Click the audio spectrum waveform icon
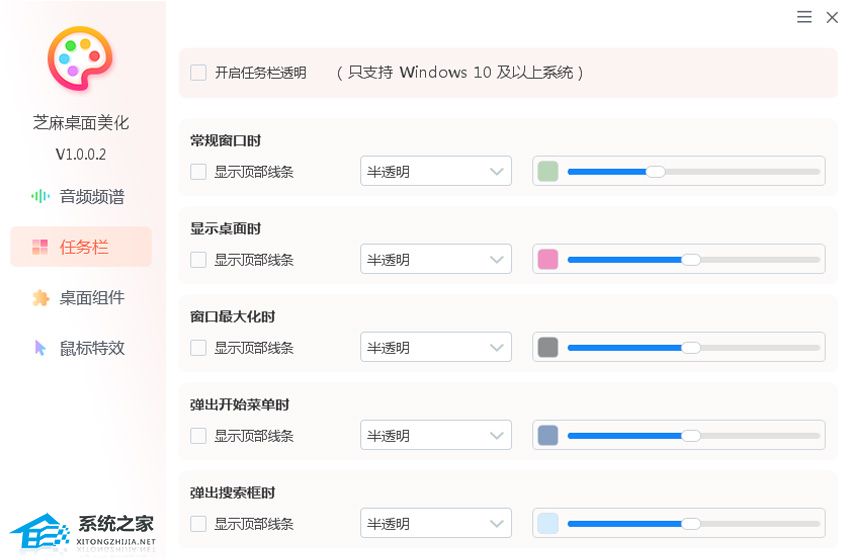850x560 pixels. [40, 197]
